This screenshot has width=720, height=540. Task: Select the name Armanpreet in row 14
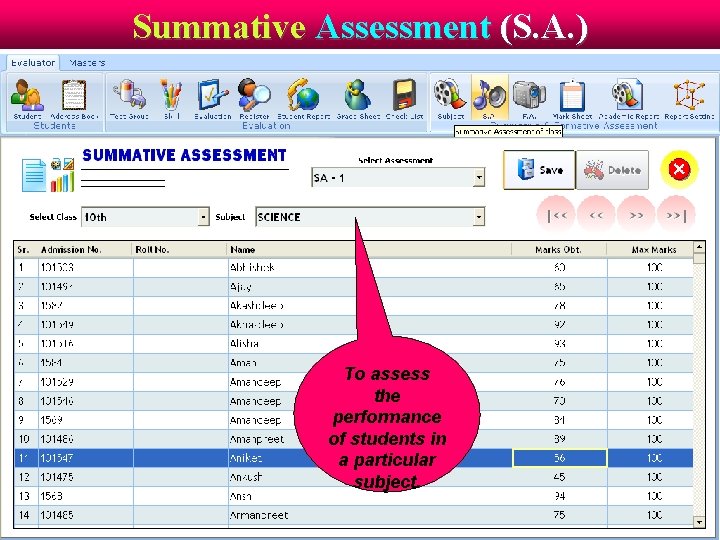(259, 515)
